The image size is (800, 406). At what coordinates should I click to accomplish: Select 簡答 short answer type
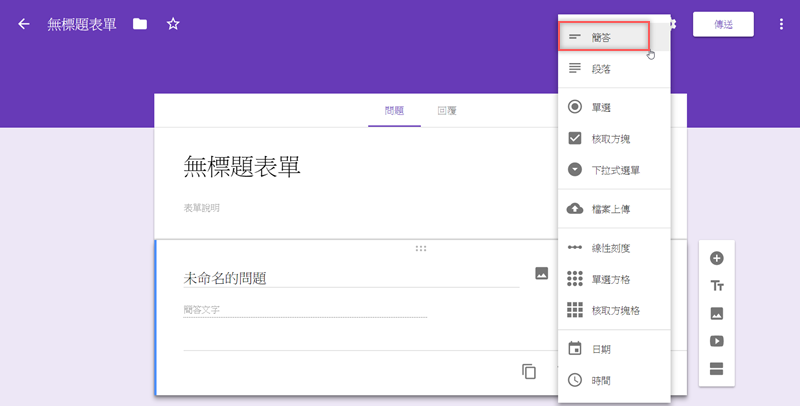(x=603, y=36)
